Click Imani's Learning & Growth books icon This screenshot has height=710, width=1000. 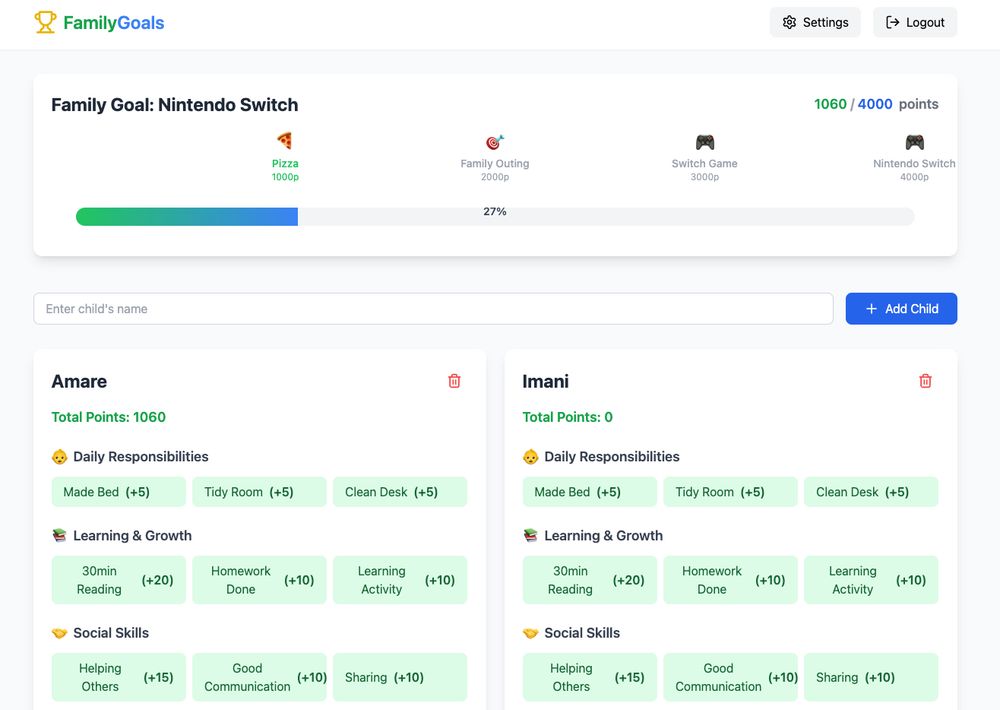[531, 536]
